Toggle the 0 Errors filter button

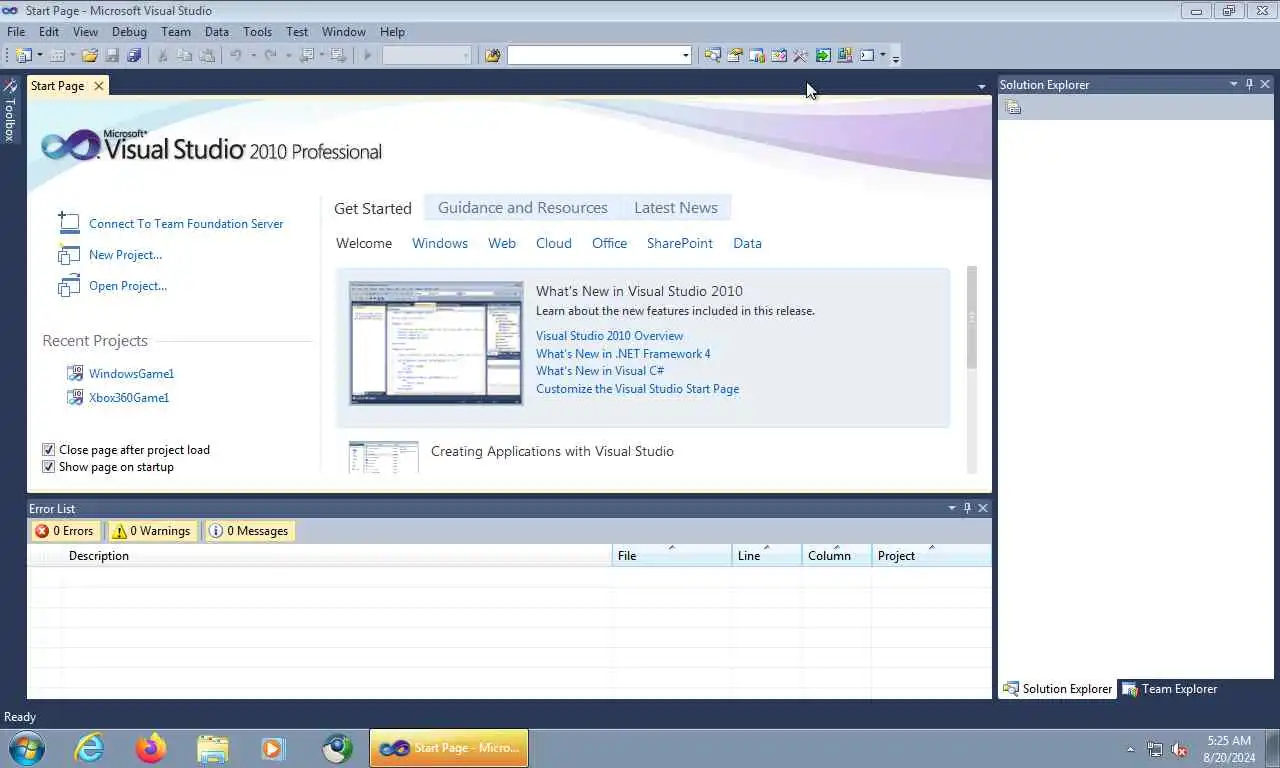pyautogui.click(x=64, y=531)
